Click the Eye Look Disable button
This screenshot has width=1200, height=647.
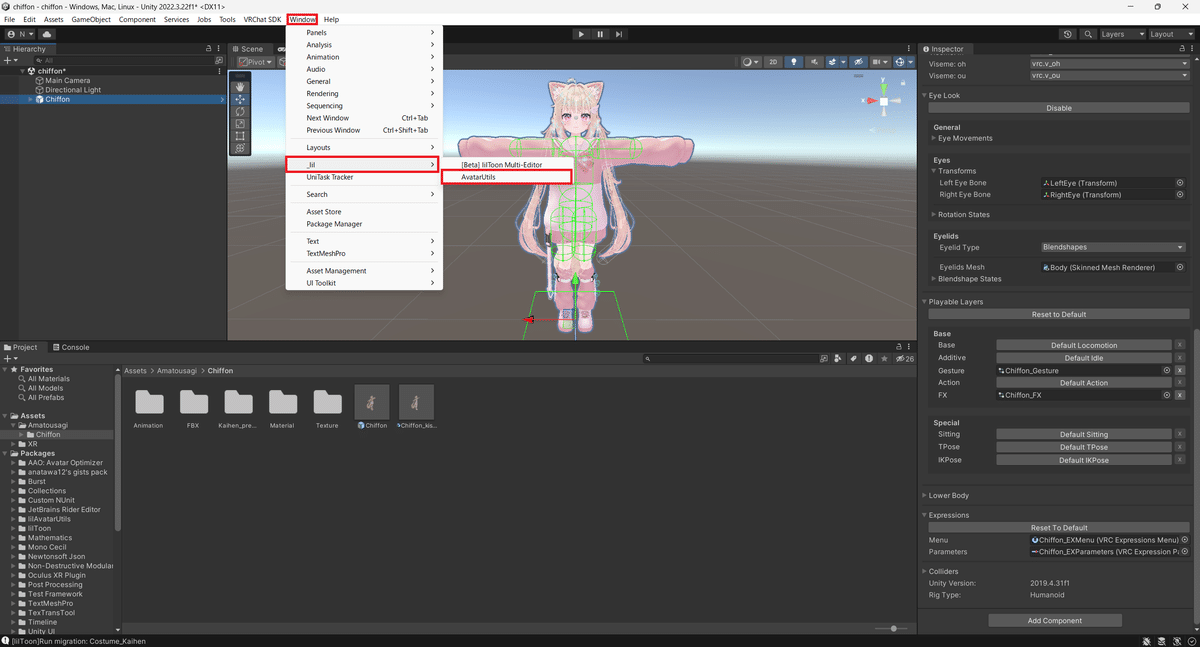point(1059,108)
